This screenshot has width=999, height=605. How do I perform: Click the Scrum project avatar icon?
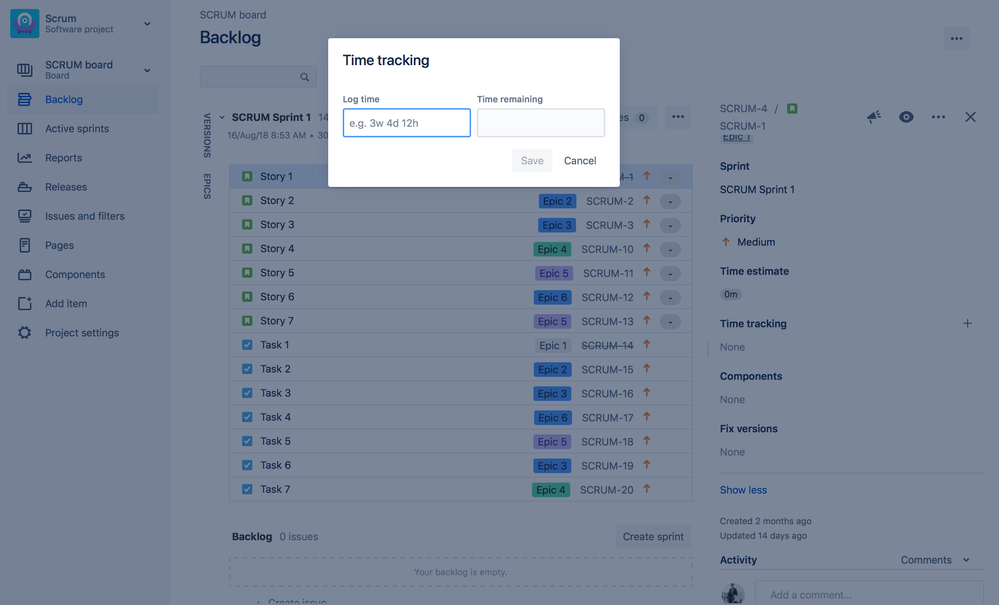[x=25, y=24]
